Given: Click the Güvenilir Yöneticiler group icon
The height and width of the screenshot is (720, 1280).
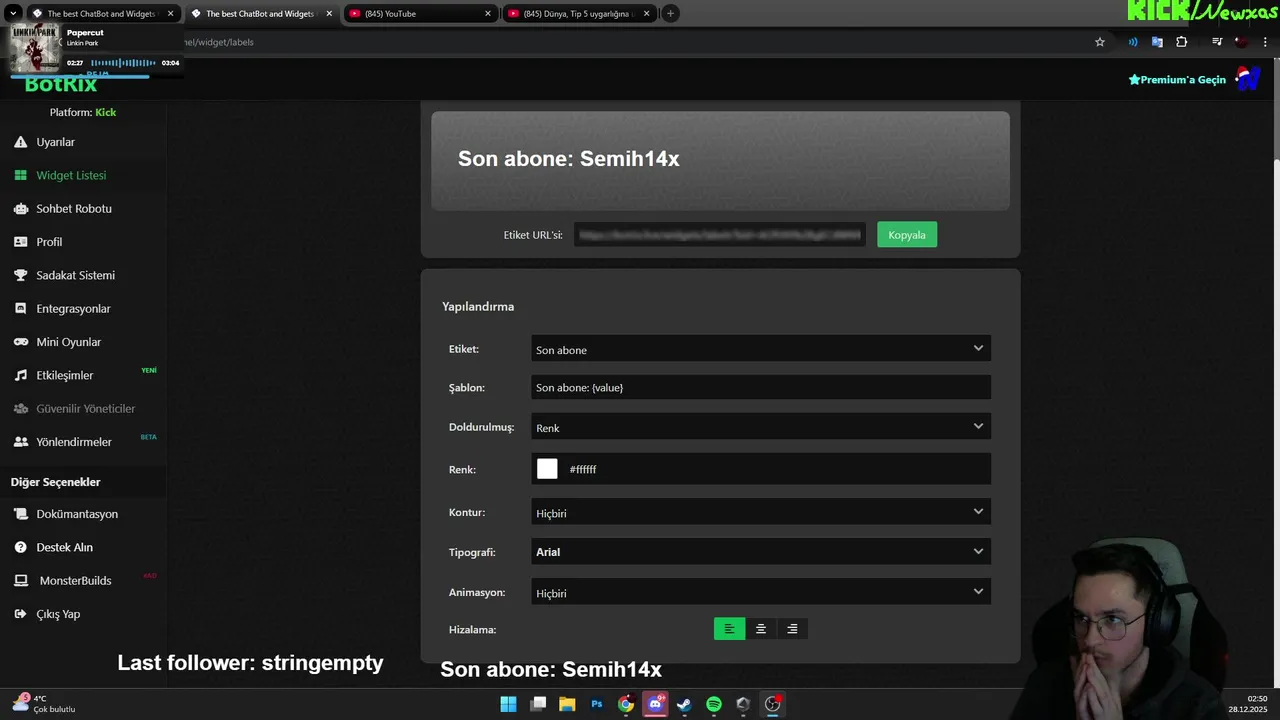Looking at the screenshot, I should click(20, 409).
